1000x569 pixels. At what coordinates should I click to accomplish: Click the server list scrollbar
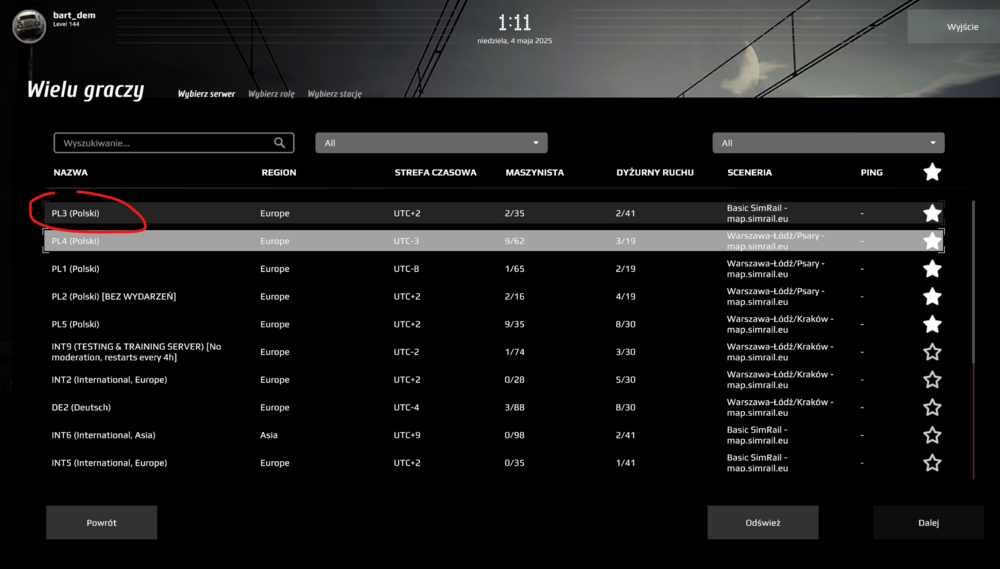(x=973, y=300)
